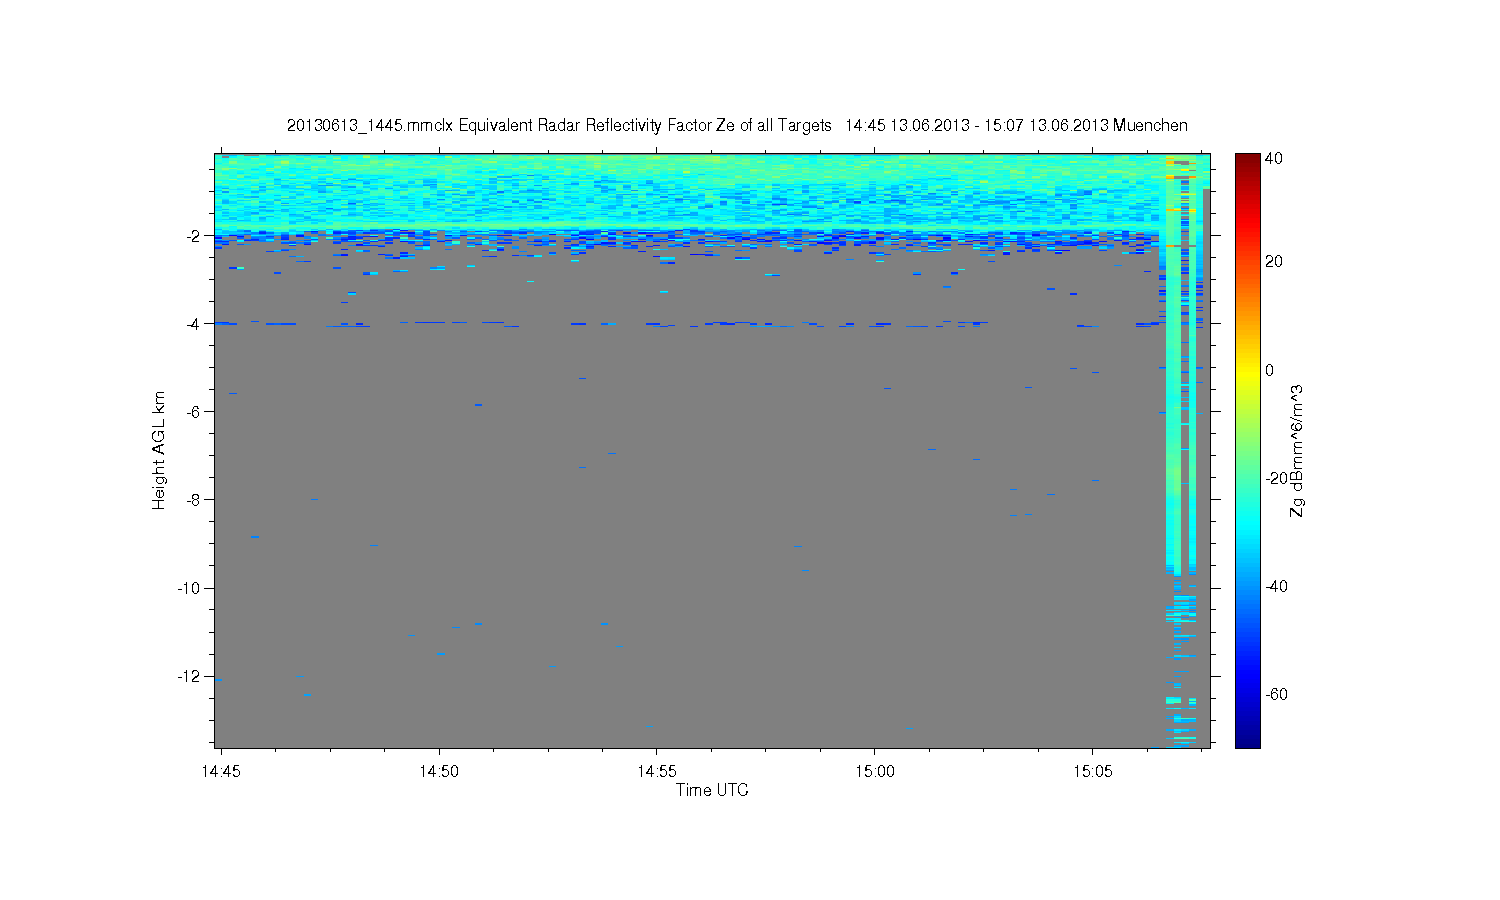Click the 15:05 time axis label

[x=1092, y=771]
